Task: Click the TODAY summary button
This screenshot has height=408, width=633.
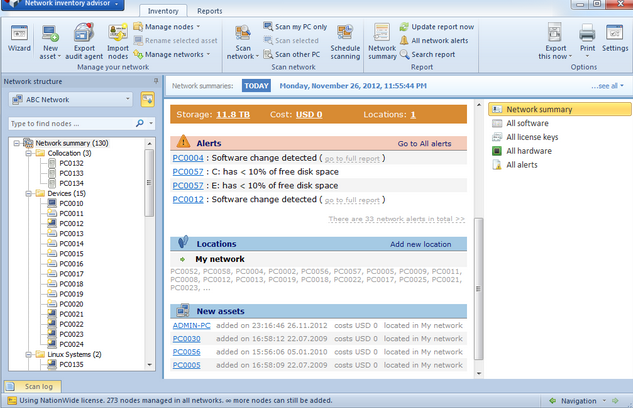Action: 256,86
